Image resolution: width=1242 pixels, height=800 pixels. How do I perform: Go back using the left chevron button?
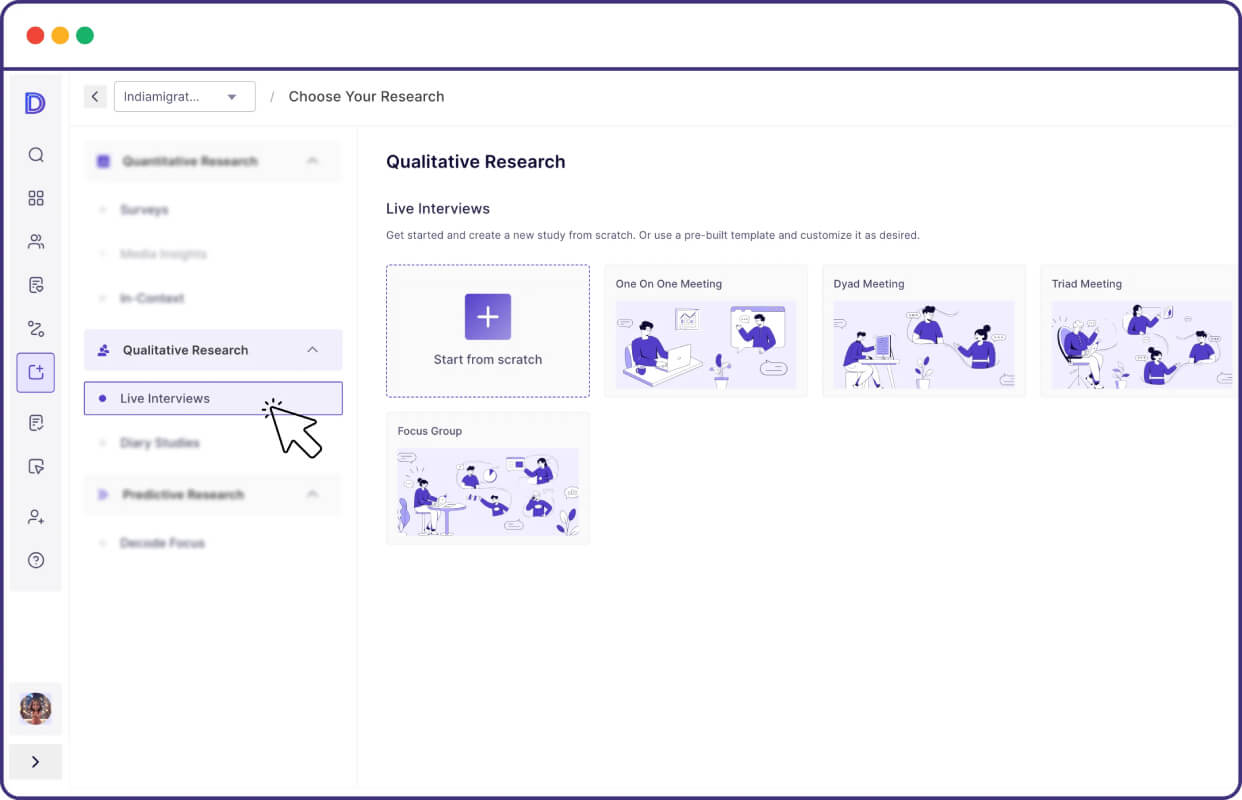point(95,97)
